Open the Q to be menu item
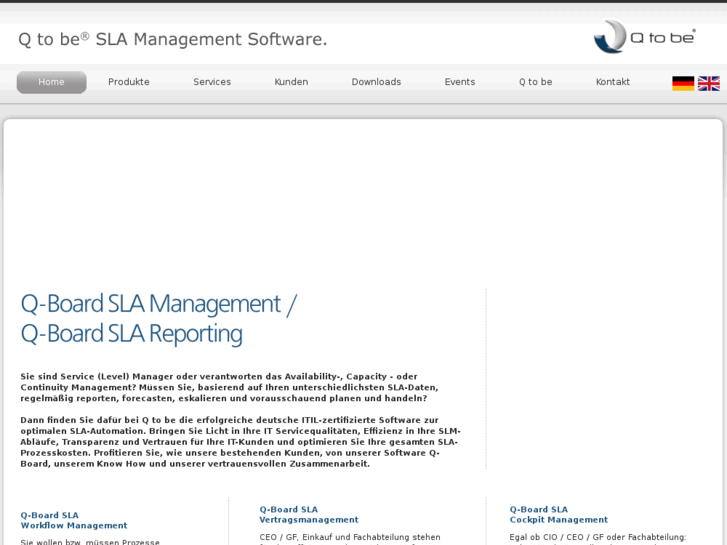Screen dimensions: 727x545 536,82
